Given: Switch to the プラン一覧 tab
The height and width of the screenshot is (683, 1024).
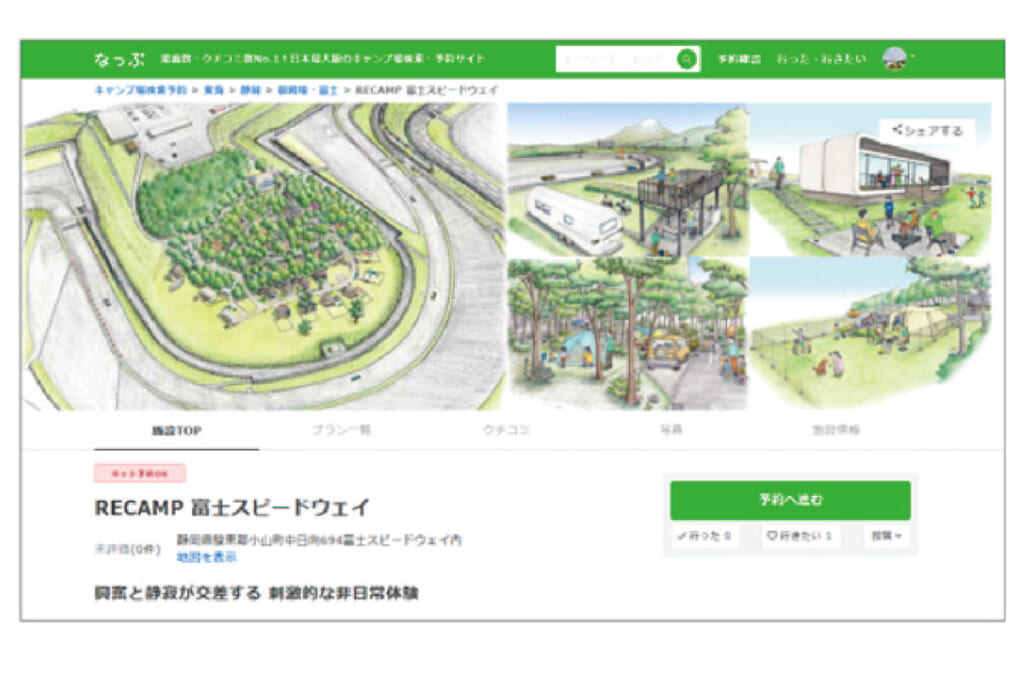Looking at the screenshot, I should tap(341, 430).
